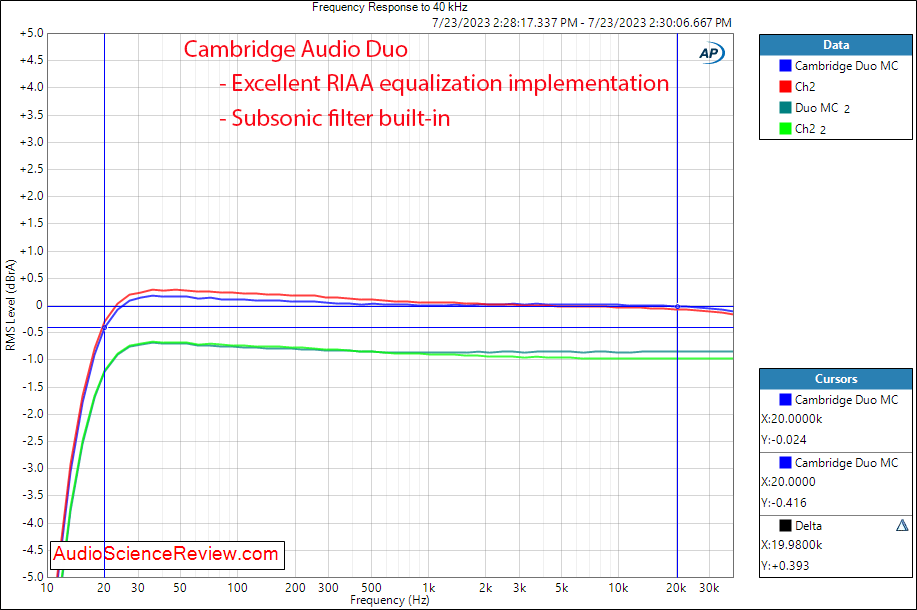This screenshot has height=610, width=917.
Task: Click the Y:-0.416 cursor value
Action: [x=784, y=503]
